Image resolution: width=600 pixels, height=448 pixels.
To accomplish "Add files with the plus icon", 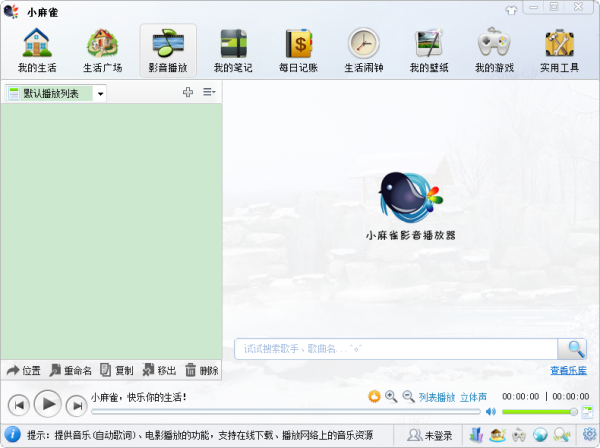I will click(188, 92).
